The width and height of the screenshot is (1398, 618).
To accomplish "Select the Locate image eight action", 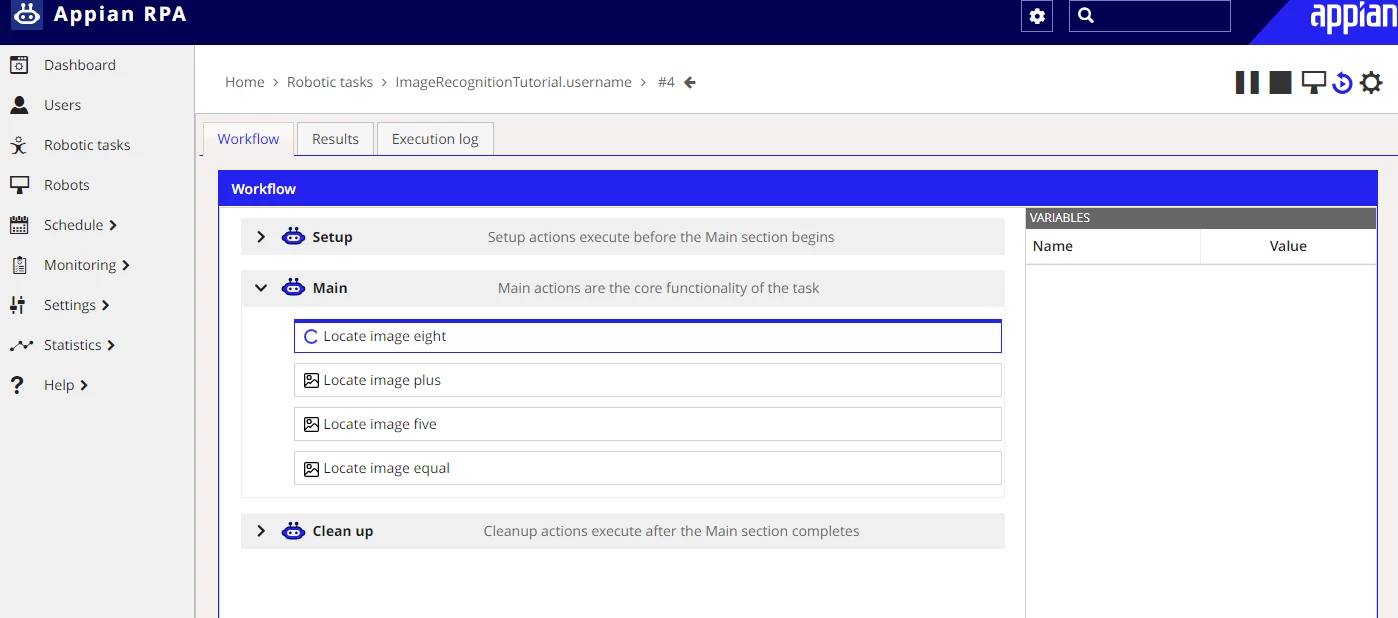I will click(x=648, y=336).
